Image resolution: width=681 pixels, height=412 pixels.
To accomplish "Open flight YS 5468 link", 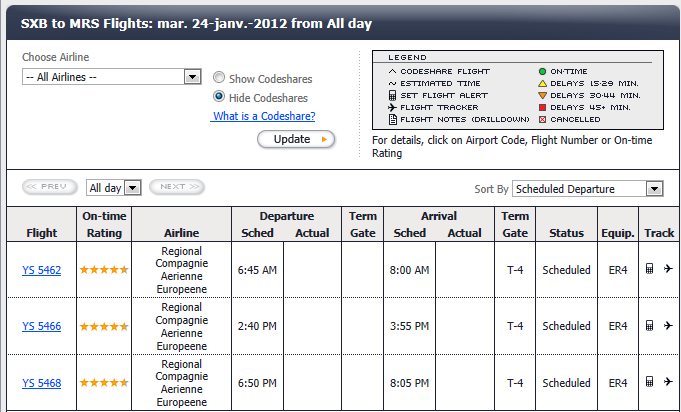I will point(42,383).
